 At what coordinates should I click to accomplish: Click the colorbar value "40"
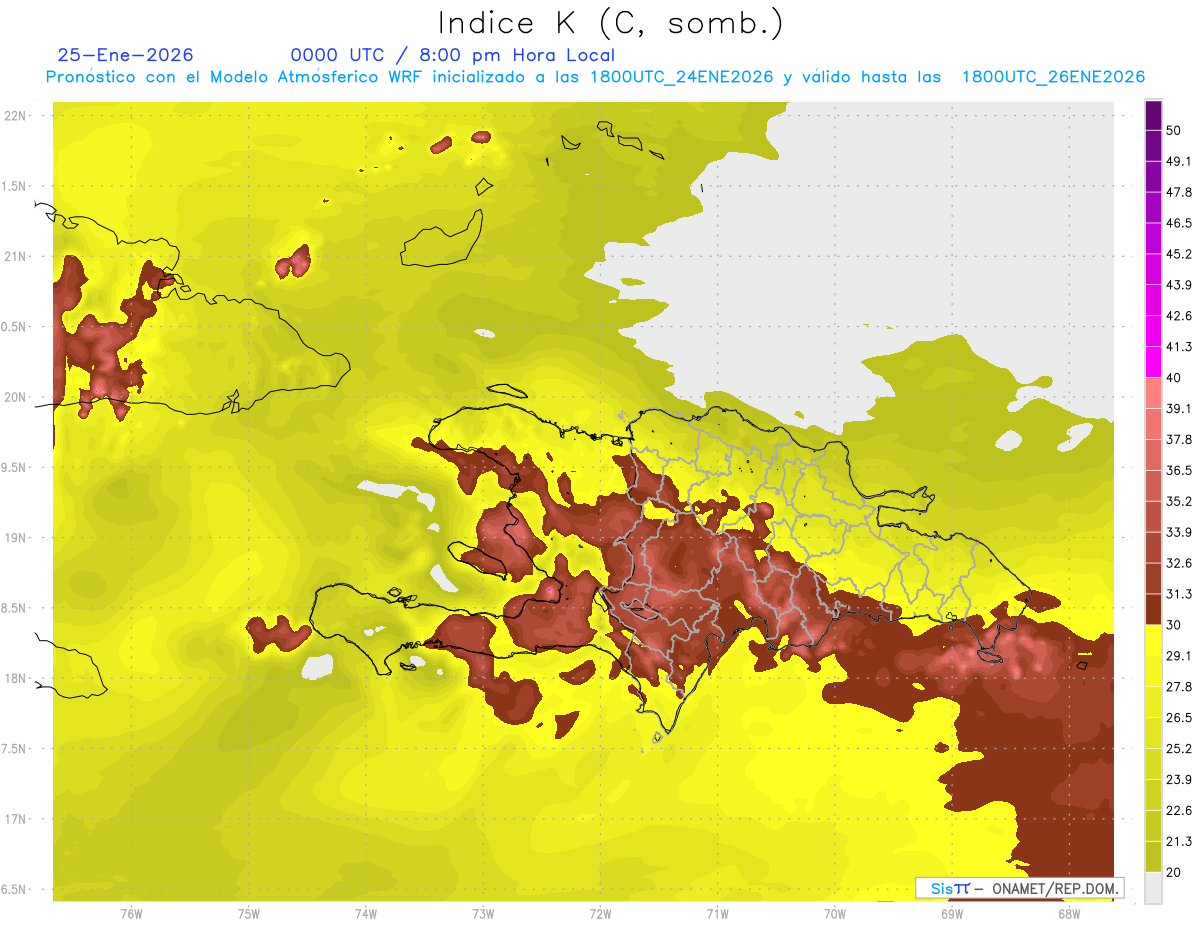coord(1174,378)
